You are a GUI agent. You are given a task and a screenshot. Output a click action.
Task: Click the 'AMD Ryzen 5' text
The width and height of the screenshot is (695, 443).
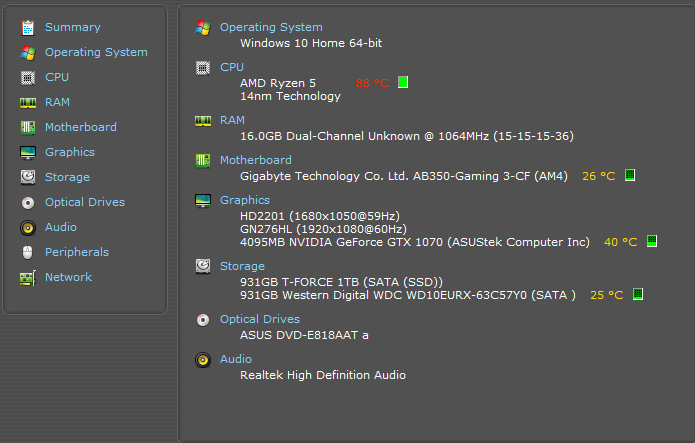[x=278, y=83]
